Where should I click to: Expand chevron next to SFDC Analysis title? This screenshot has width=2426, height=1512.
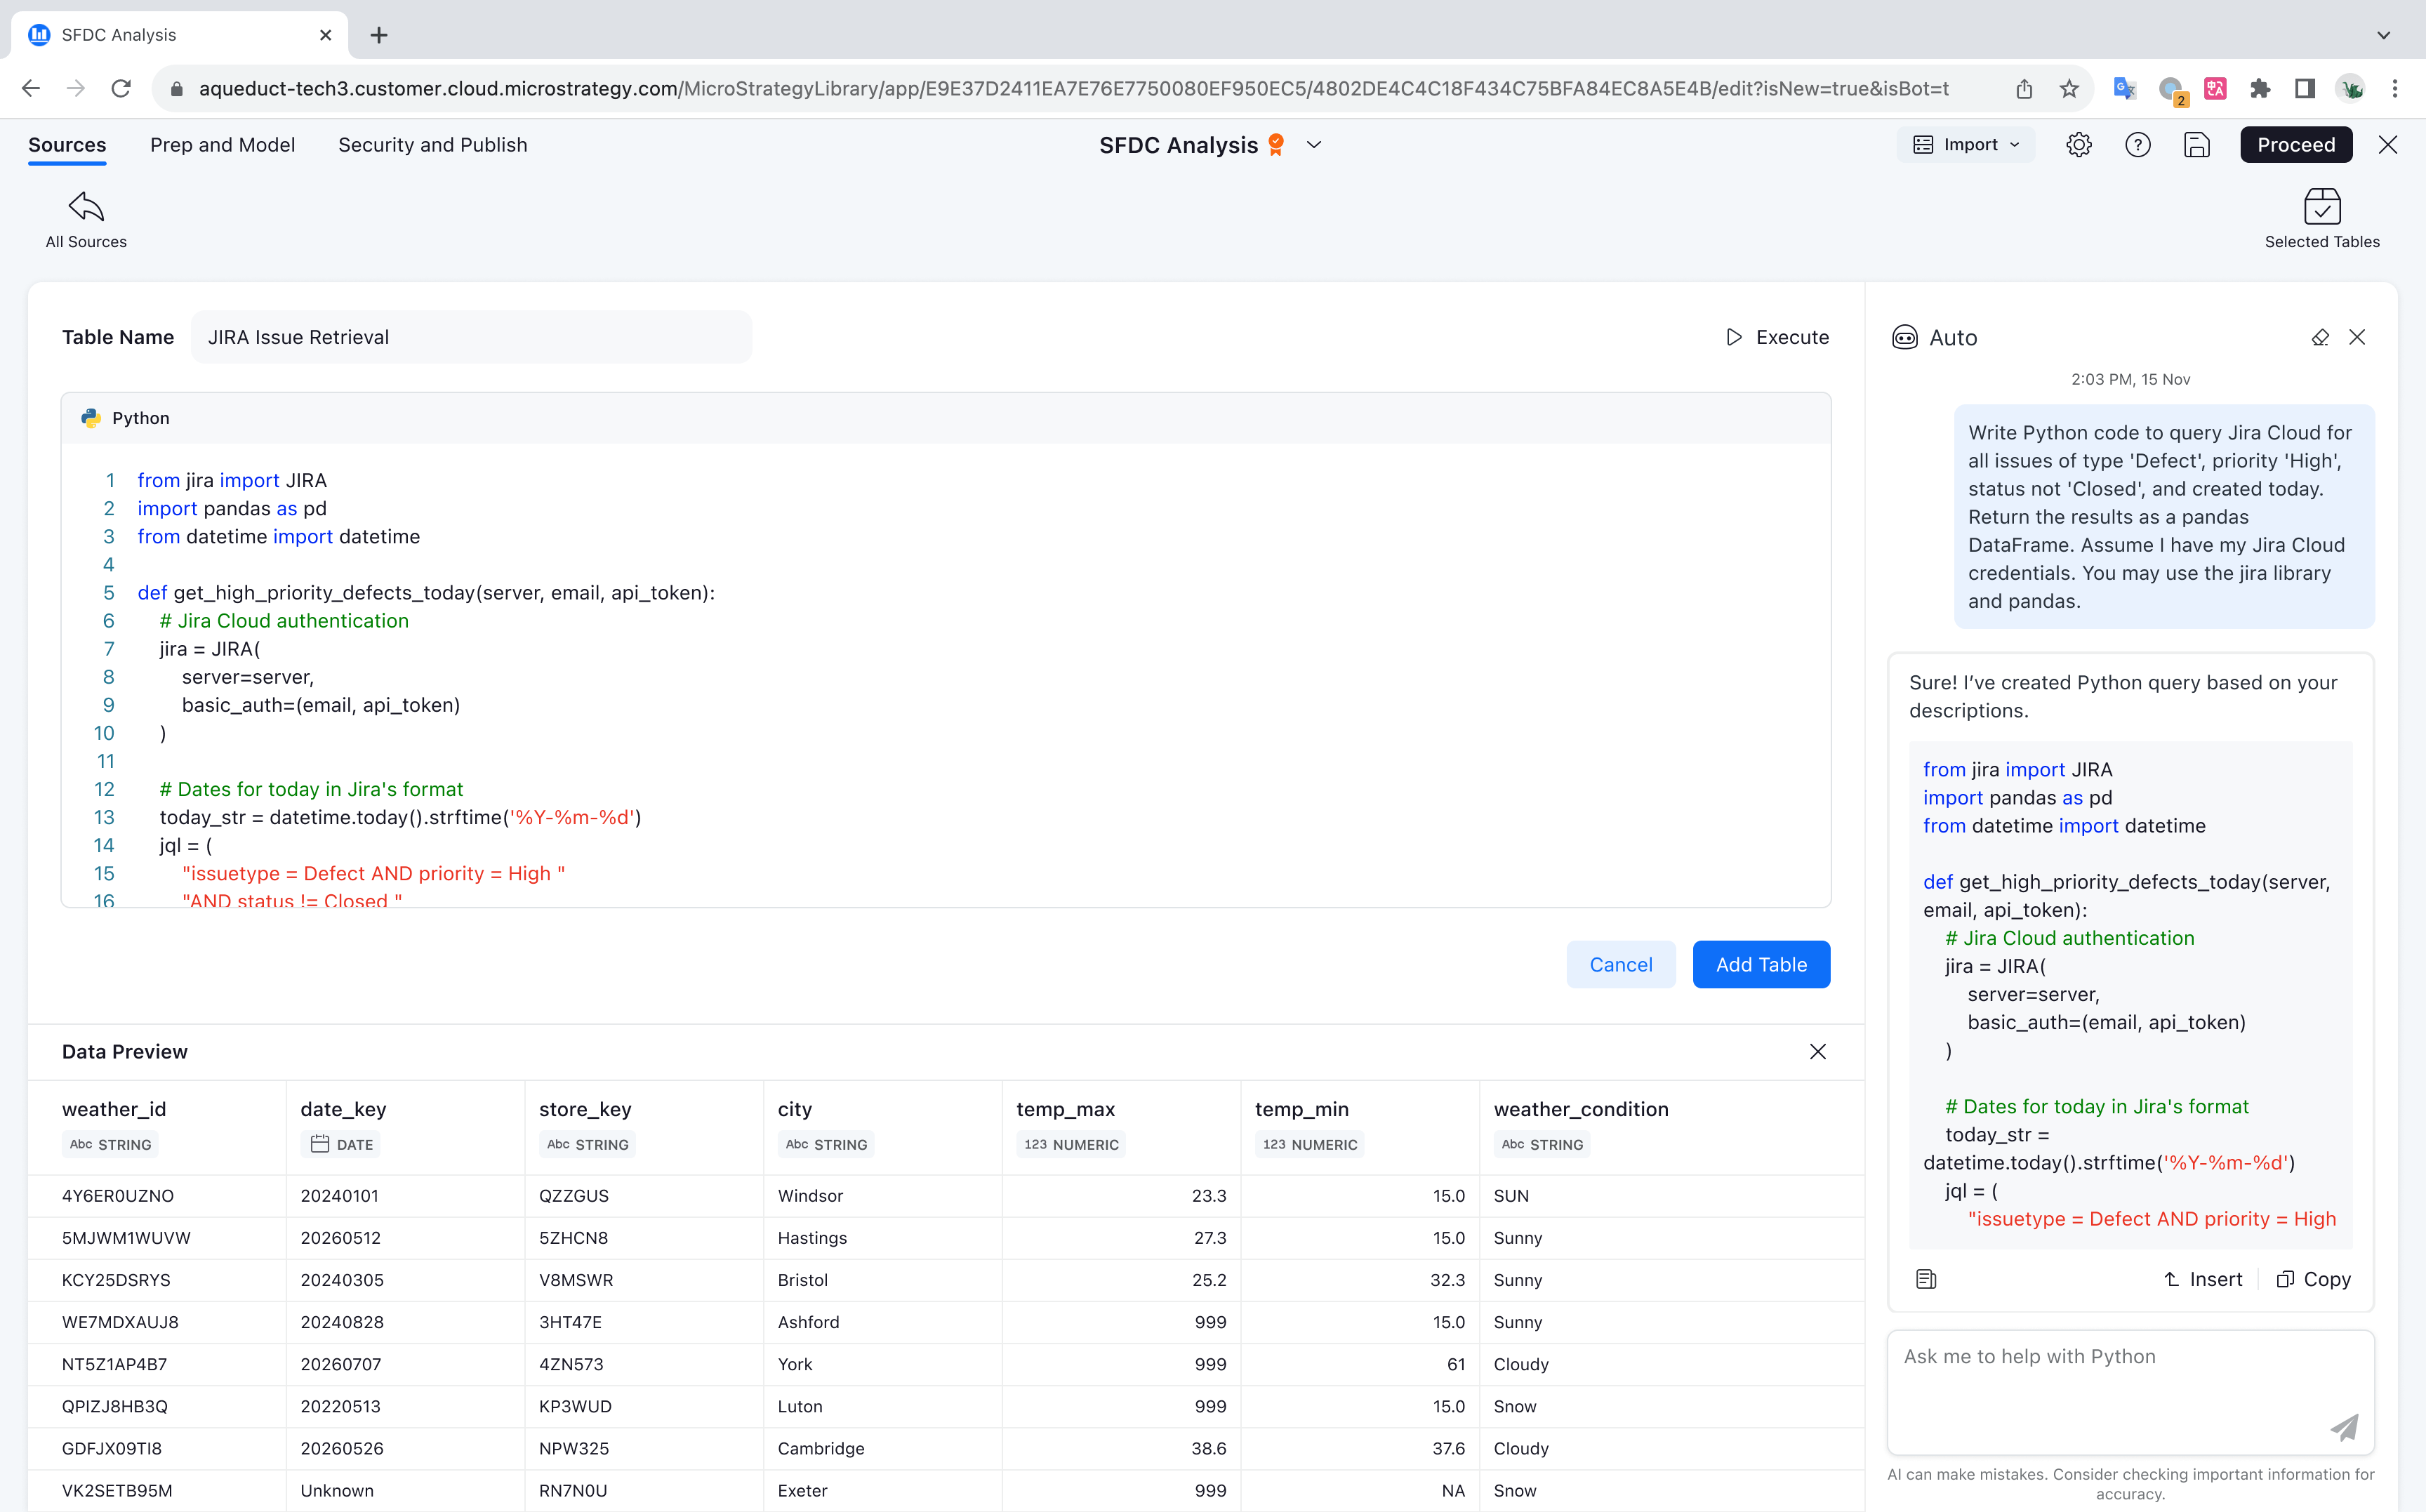1314,145
